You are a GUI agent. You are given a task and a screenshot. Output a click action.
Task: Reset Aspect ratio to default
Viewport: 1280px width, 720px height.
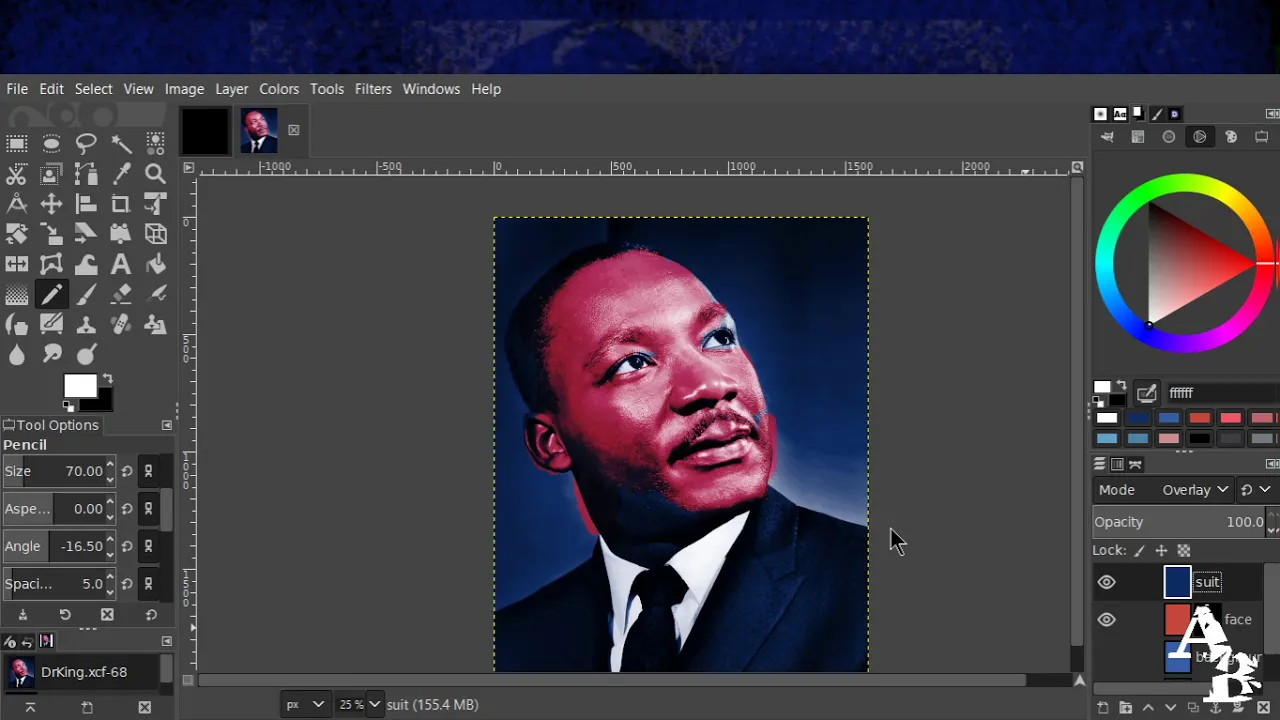point(127,509)
